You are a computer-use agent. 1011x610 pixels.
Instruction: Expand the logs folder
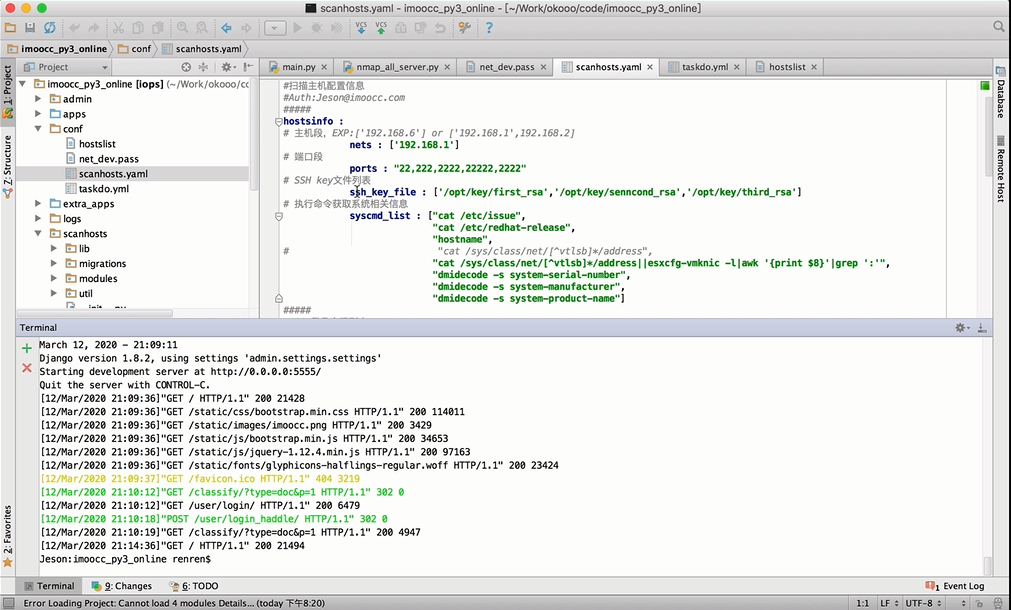(x=38, y=218)
